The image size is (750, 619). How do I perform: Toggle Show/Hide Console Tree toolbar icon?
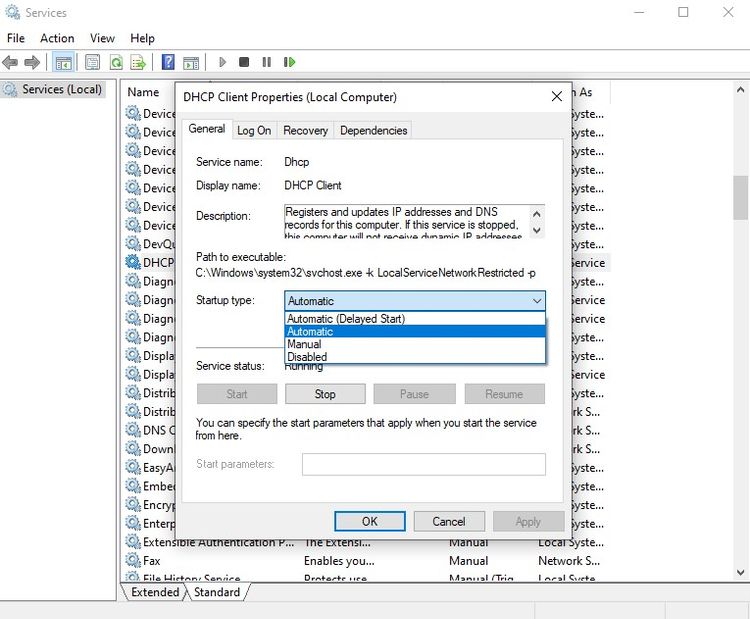click(x=63, y=62)
